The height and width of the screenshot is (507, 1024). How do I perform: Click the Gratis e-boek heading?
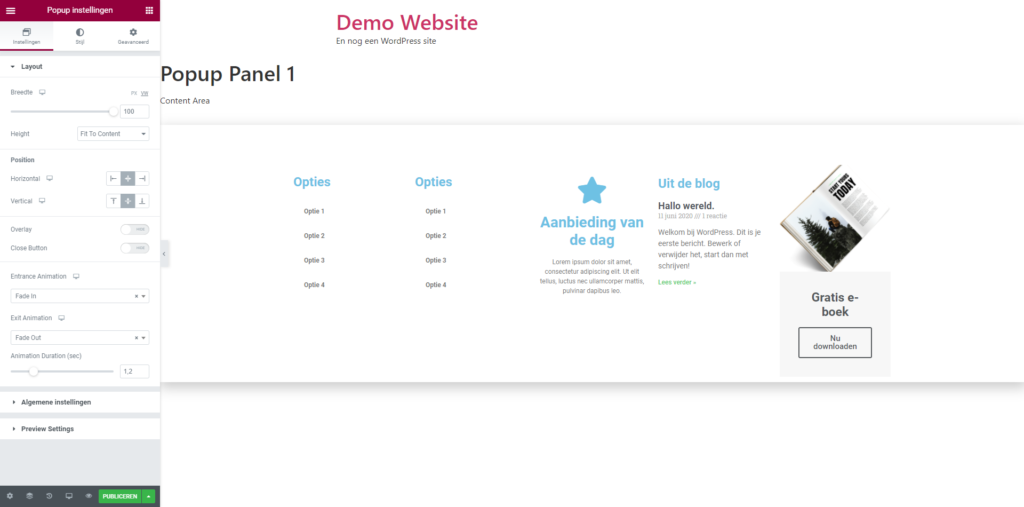(835, 304)
